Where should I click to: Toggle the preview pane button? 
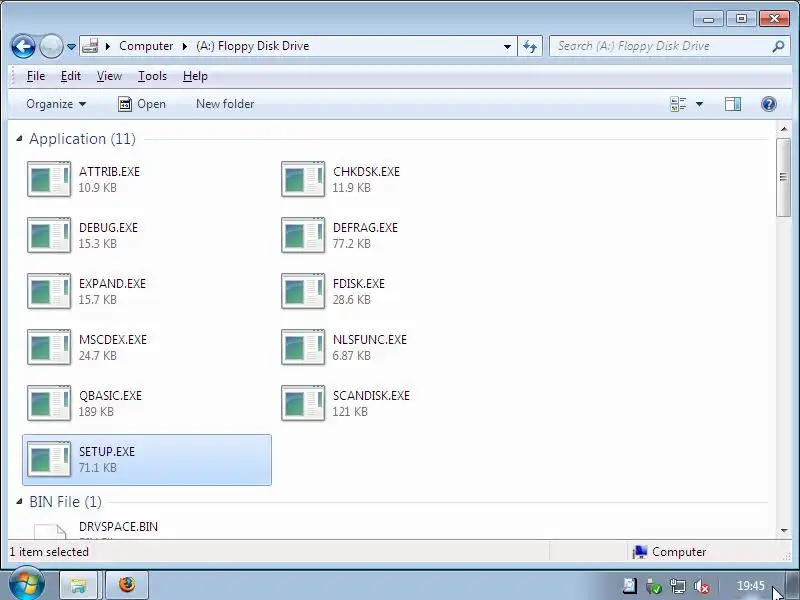733,104
